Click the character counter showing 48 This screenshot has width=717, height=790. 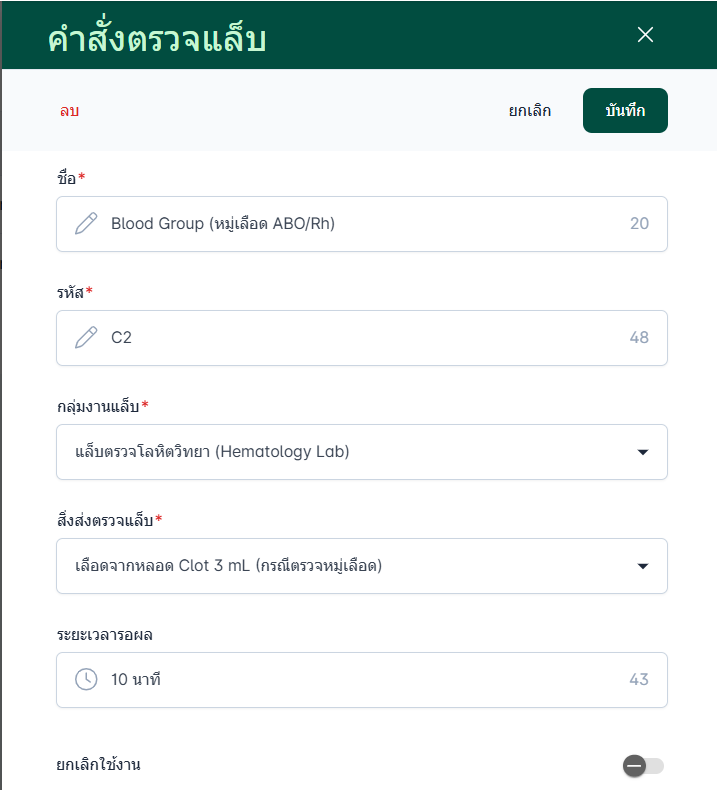coord(639,338)
